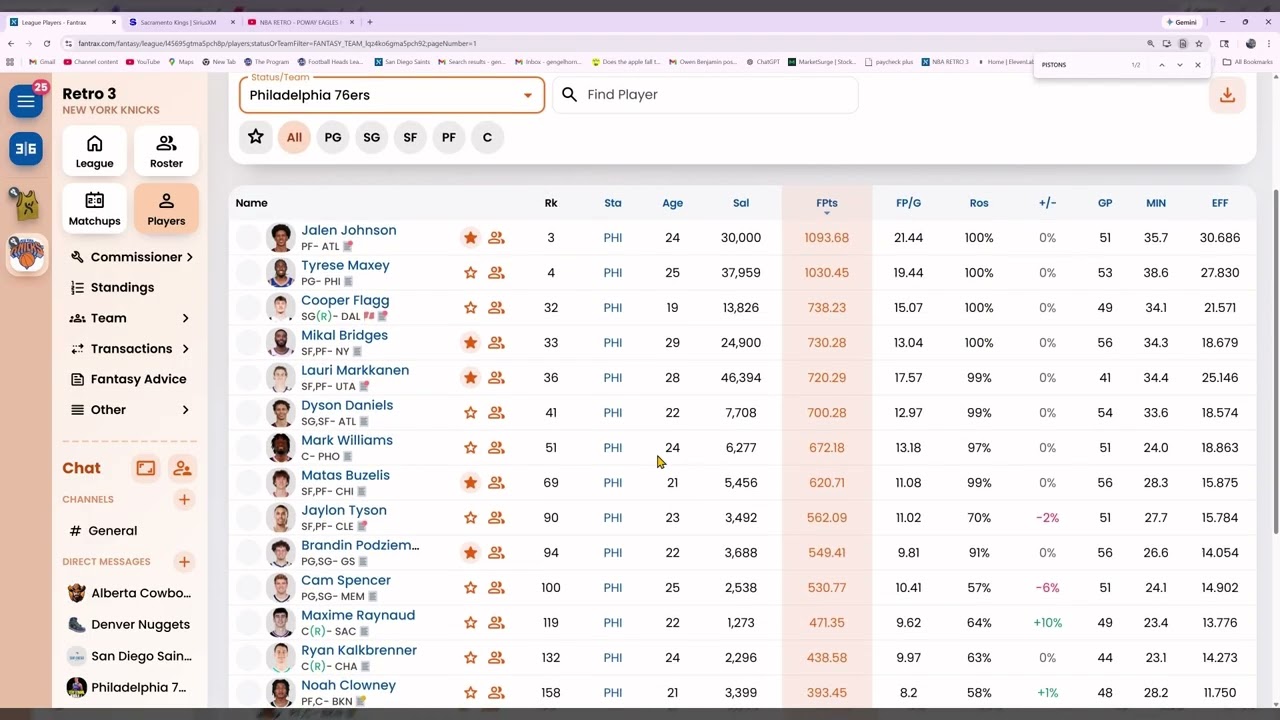Click the roster action icon for Tyrese Maxey
This screenshot has height=720, width=1280.
pyautogui.click(x=496, y=273)
